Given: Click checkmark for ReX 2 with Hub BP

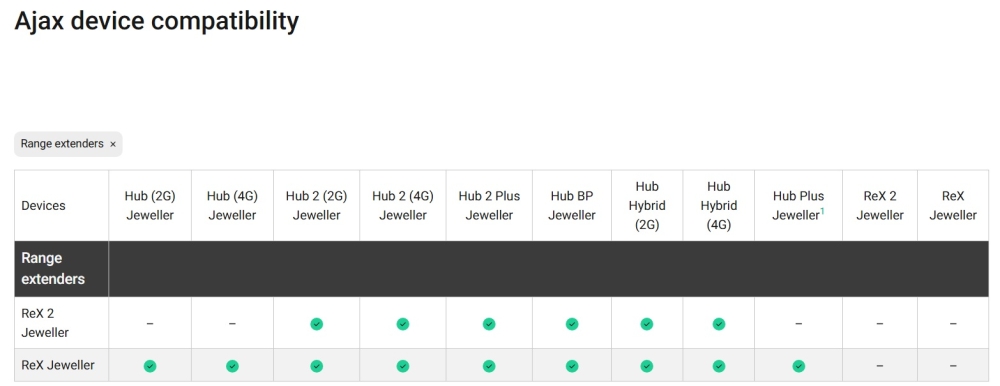Looking at the screenshot, I should click(572, 324).
